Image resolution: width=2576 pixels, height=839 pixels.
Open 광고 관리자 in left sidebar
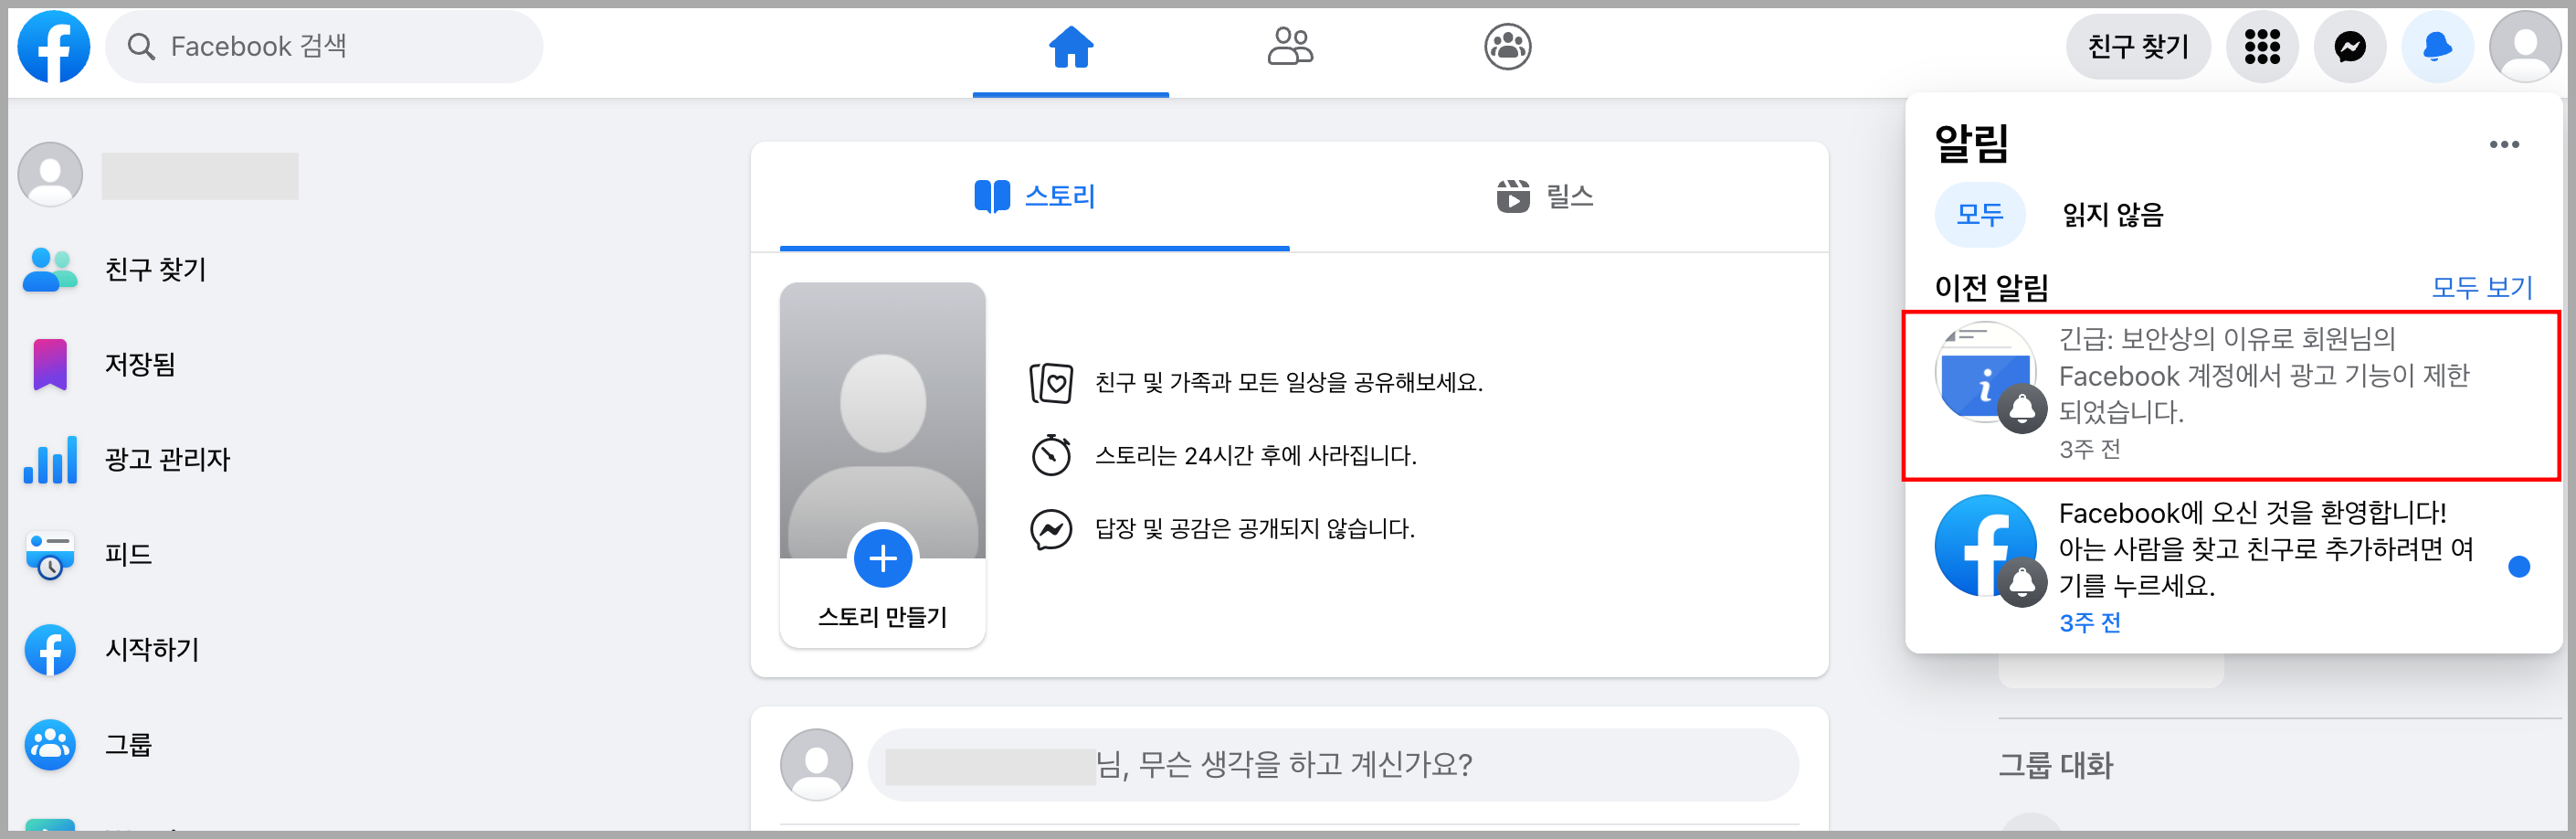167,459
